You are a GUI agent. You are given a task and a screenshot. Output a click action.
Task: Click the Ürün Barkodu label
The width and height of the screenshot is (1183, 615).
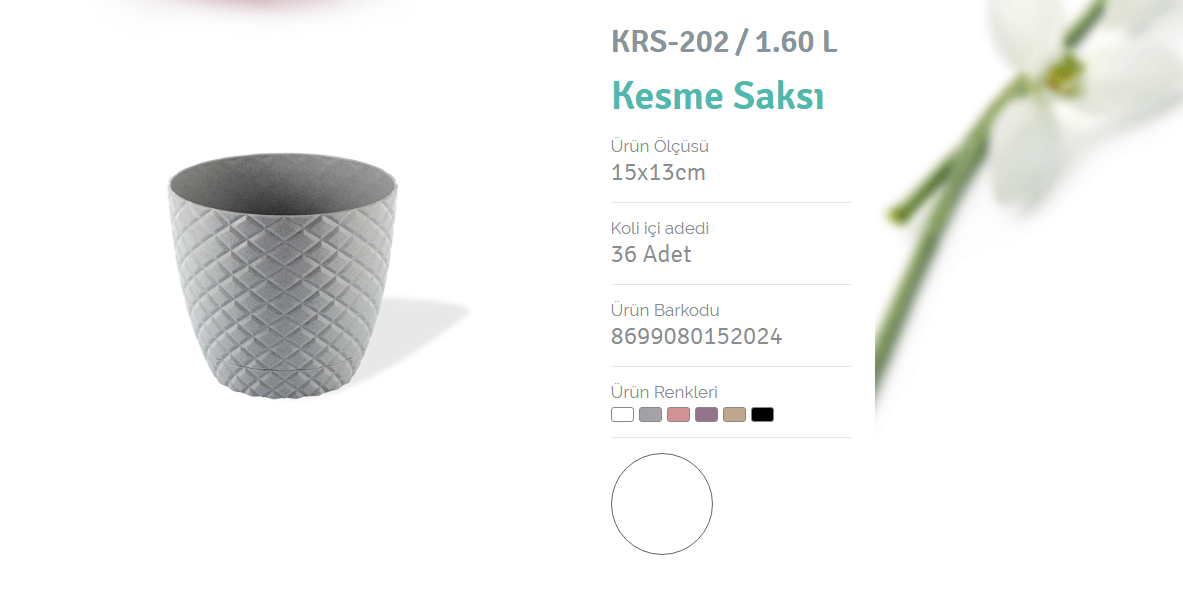665,310
